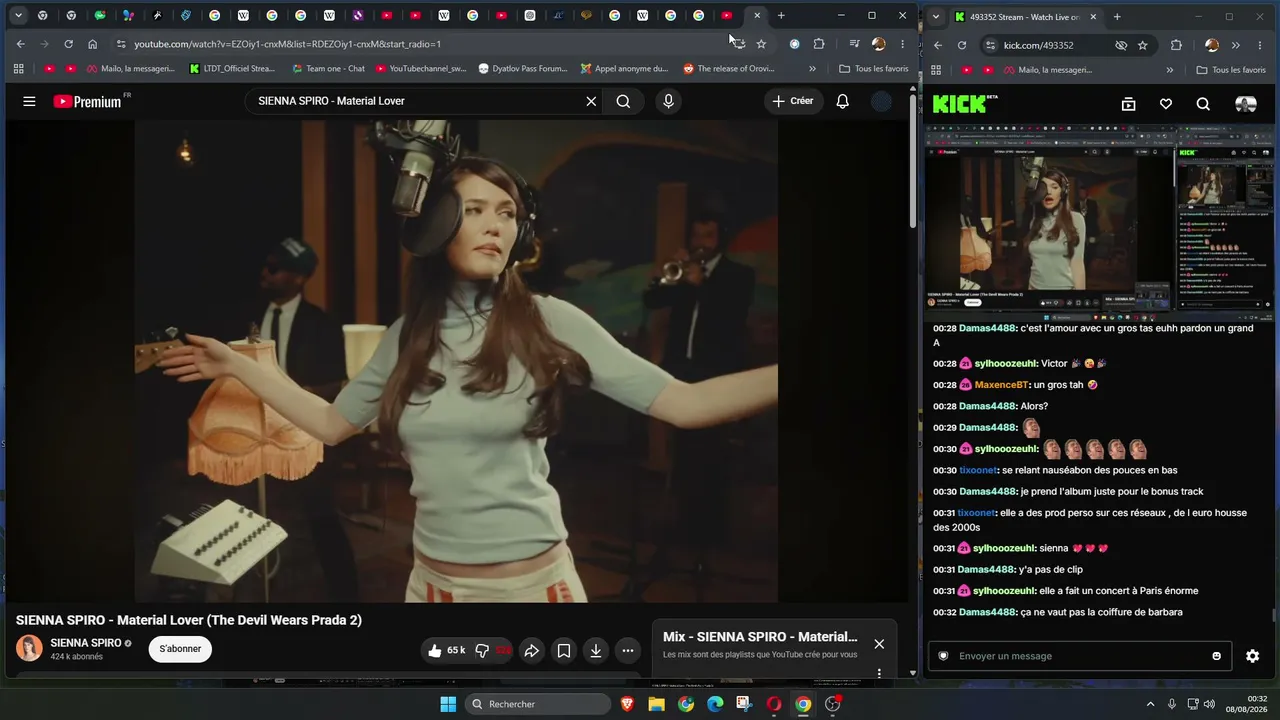Open Chrome three-dot menu in YouTube window

902,44
